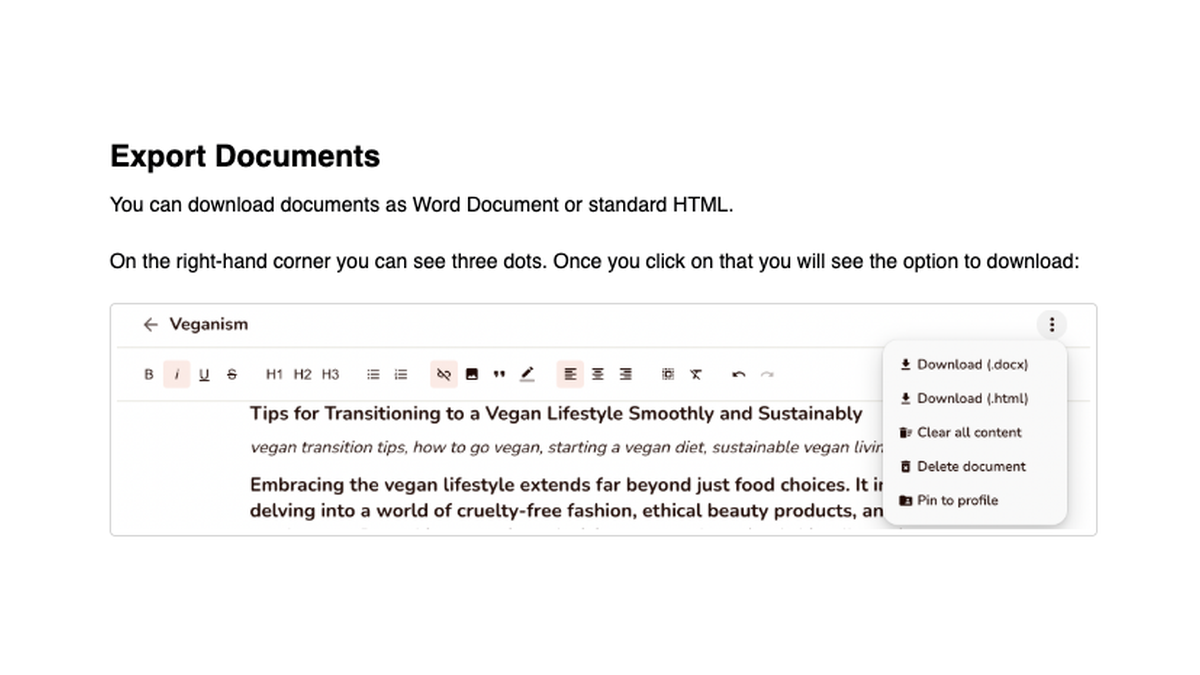Redo the last change
This screenshot has height=675, width=1200.
pos(767,375)
